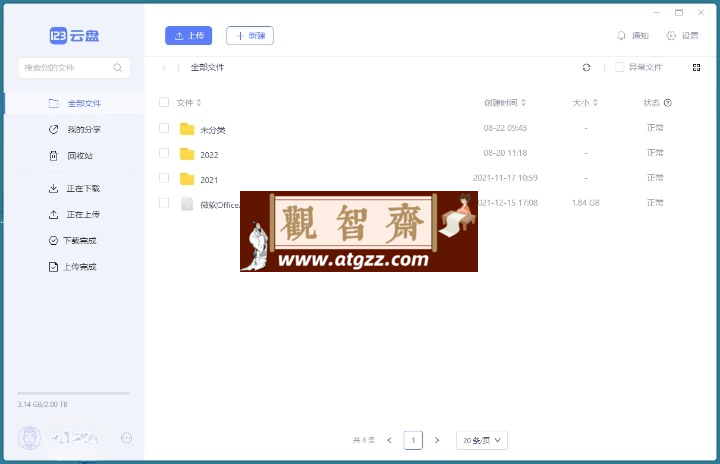Click the user avatar
This screenshot has height=464, width=720.
pyautogui.click(x=29, y=438)
